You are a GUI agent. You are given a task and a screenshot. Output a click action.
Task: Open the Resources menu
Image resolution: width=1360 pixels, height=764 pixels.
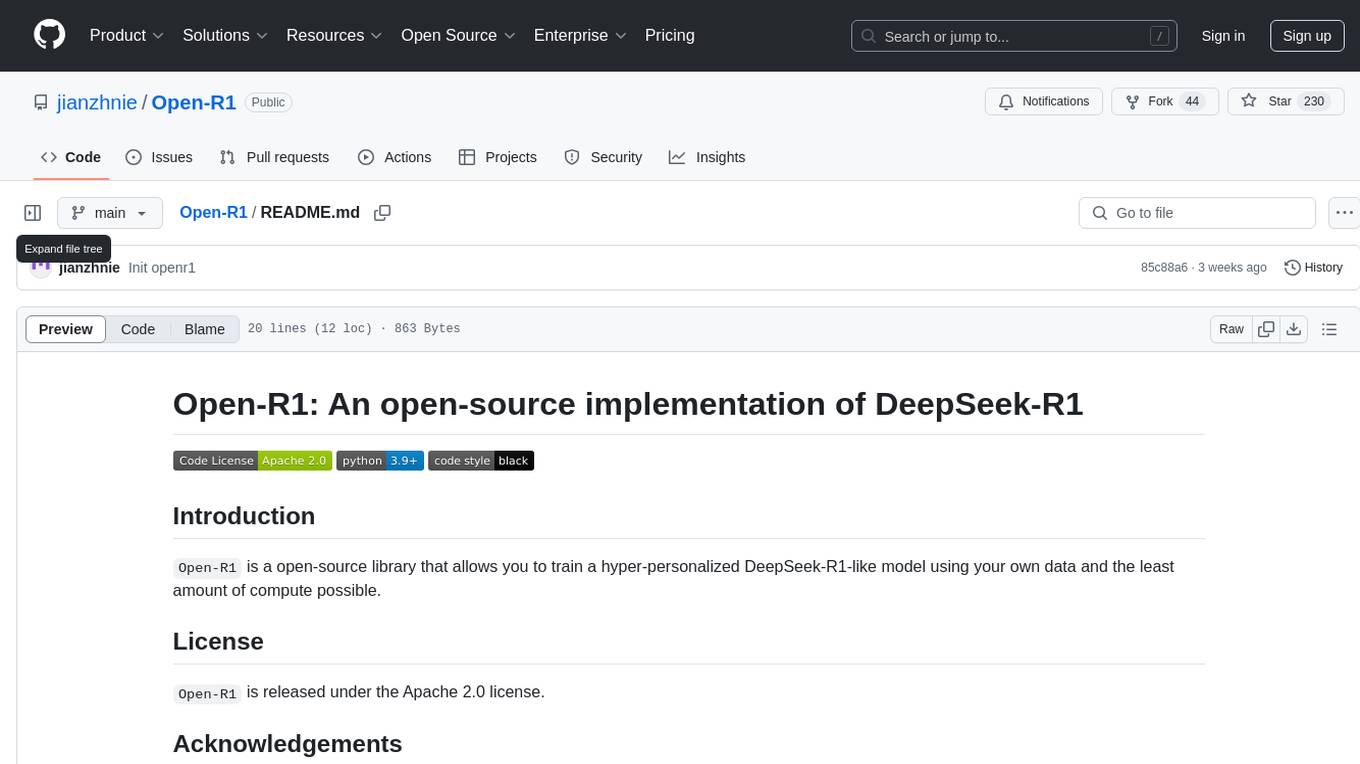click(x=335, y=36)
